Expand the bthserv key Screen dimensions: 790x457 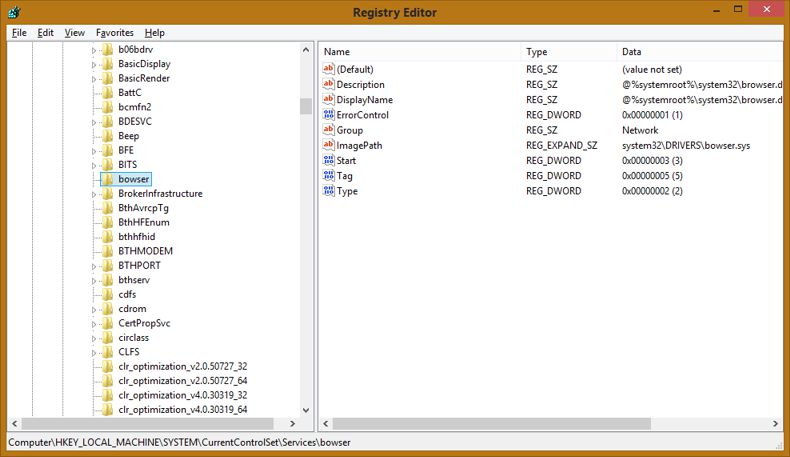[x=94, y=281]
